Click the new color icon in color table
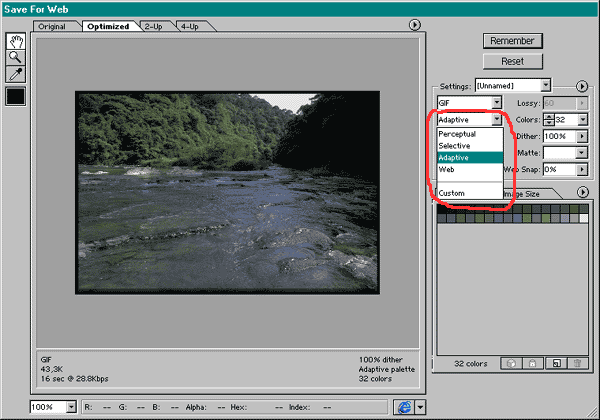This screenshot has height=420, width=600. (557, 363)
